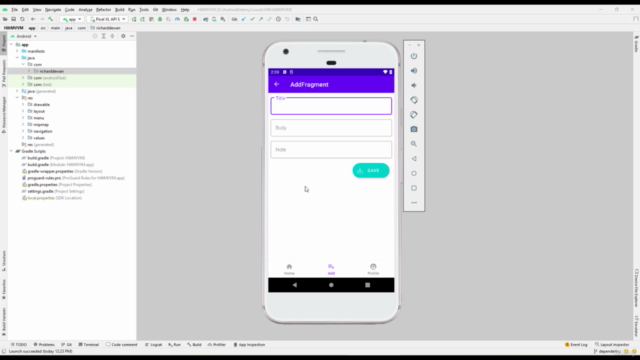This screenshot has width=640, height=360.
Task: Click the emulator power button
Action: click(414, 56)
